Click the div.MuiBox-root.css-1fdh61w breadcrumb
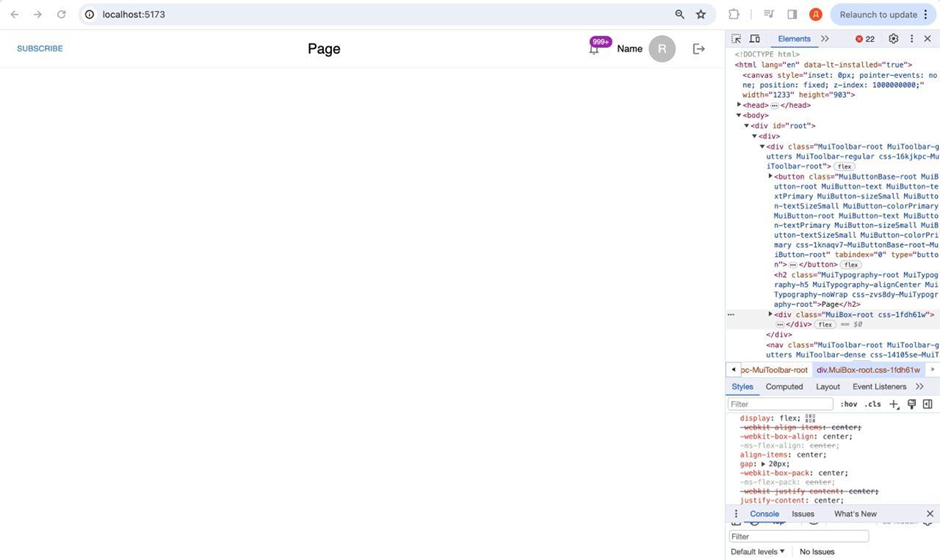 tap(868, 370)
